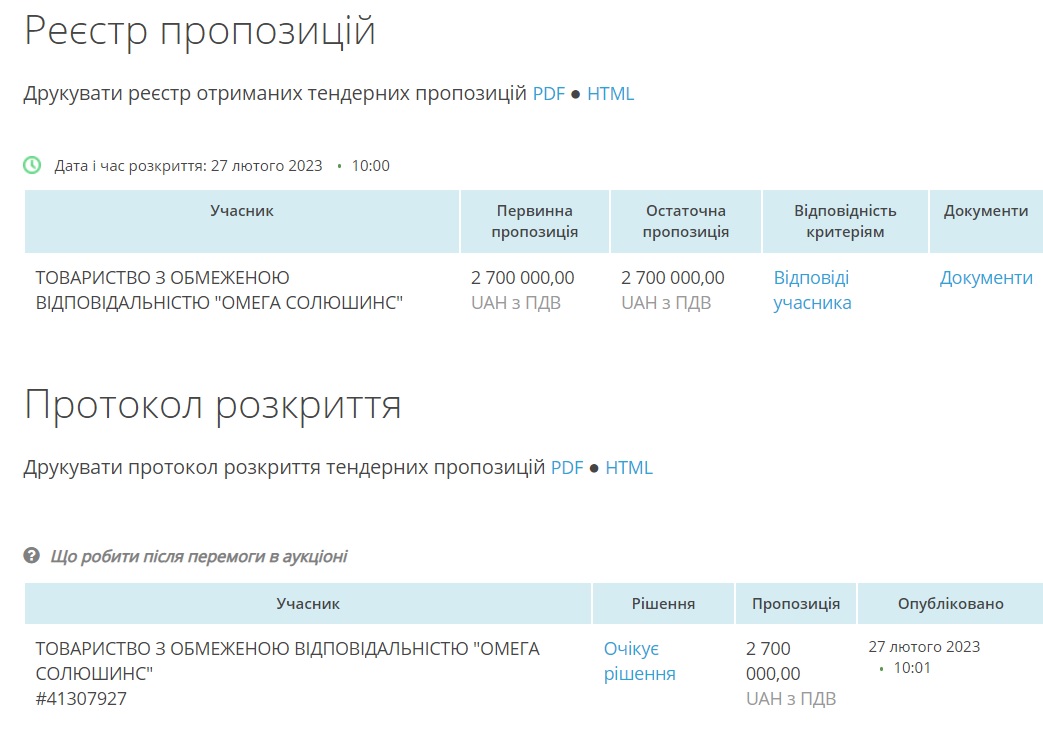
Task: Click the Опубліковано column header
Action: (x=951, y=604)
